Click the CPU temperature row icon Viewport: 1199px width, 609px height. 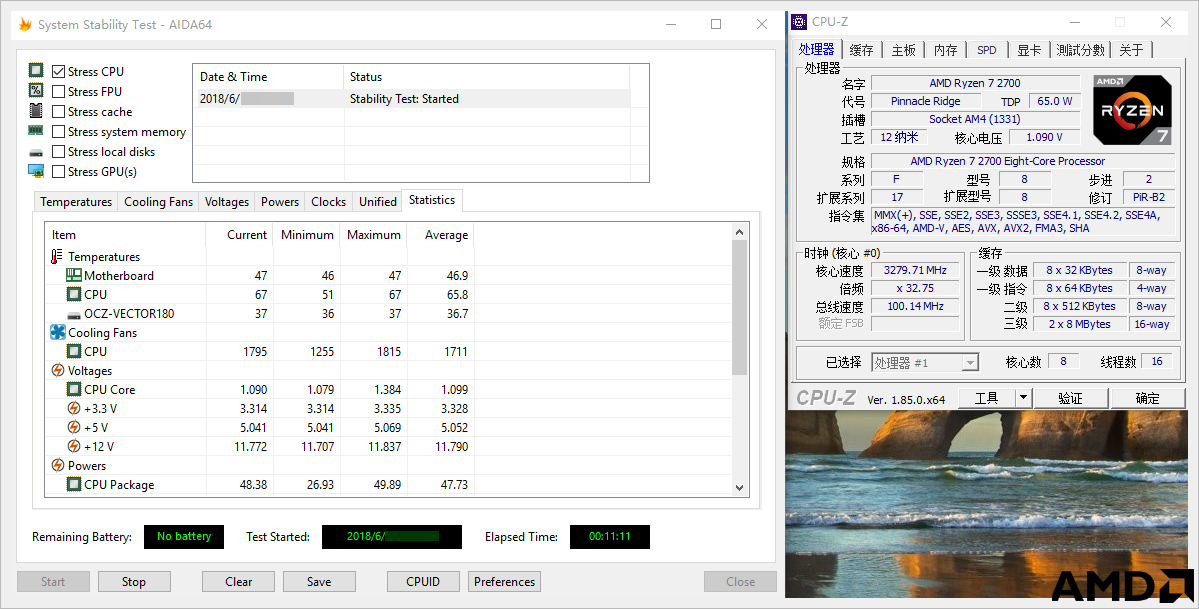point(73,295)
